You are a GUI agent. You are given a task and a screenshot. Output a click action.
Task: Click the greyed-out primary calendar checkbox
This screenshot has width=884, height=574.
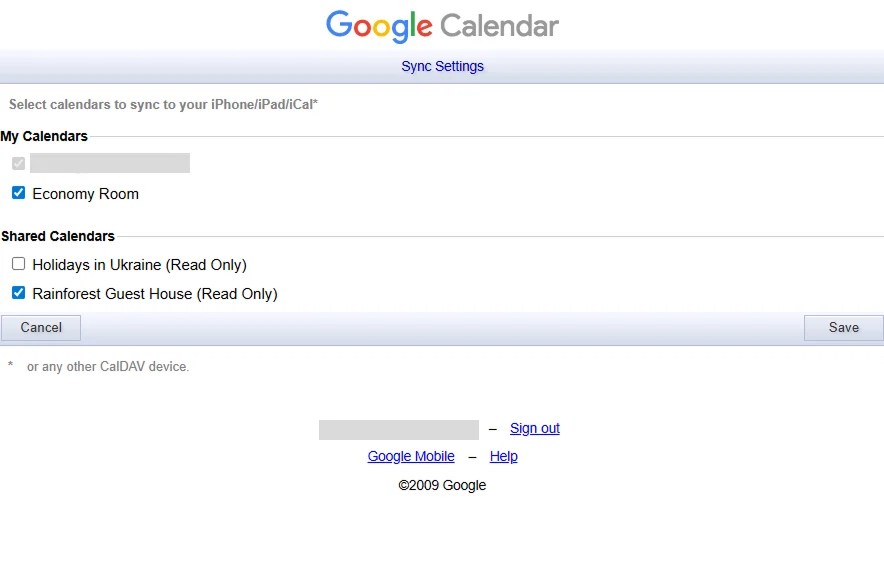point(19,164)
